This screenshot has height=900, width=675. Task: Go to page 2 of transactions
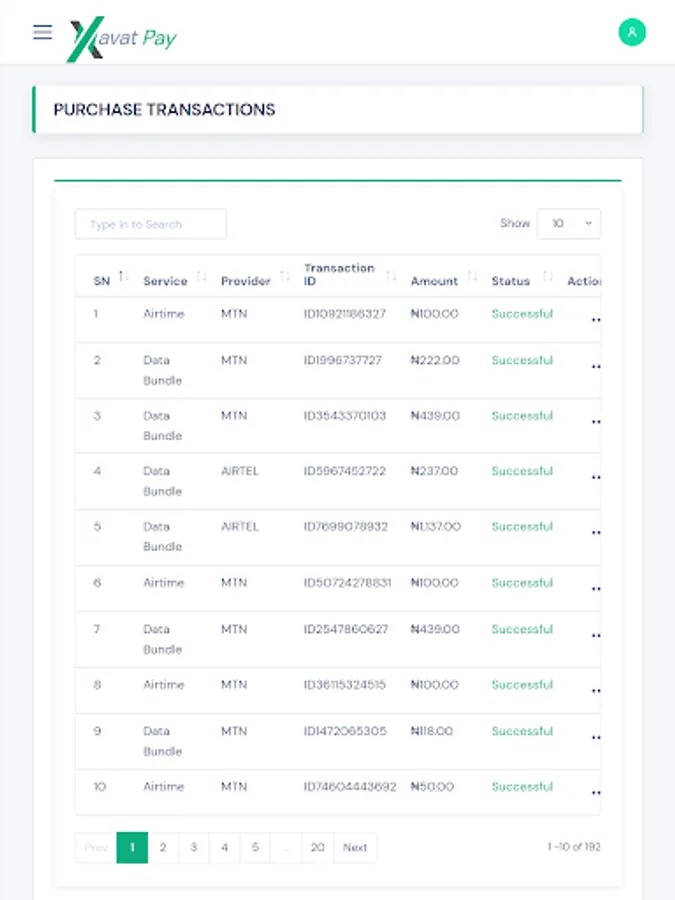(163, 847)
